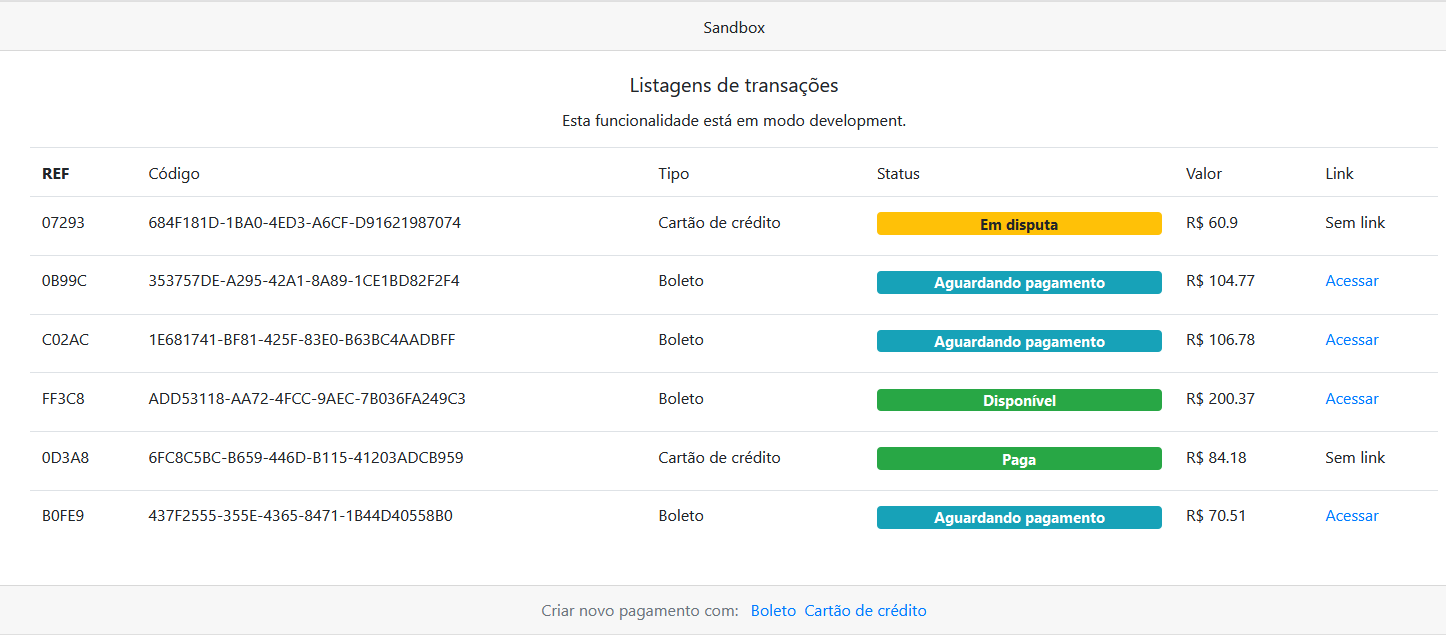Screen dimensions: 1446x635
Task: Click the Status column header
Action: [x=898, y=174]
